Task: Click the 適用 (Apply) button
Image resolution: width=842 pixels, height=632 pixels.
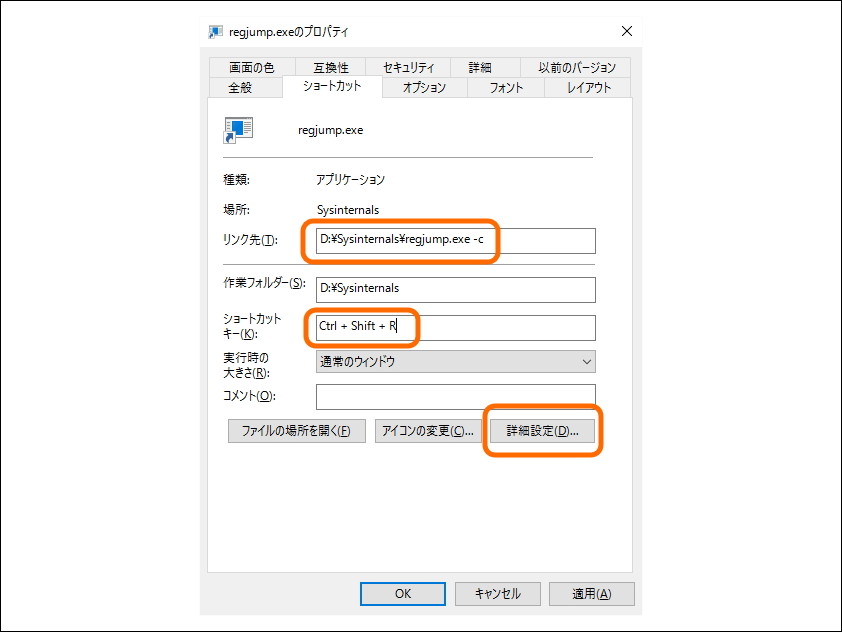Action: [x=591, y=593]
